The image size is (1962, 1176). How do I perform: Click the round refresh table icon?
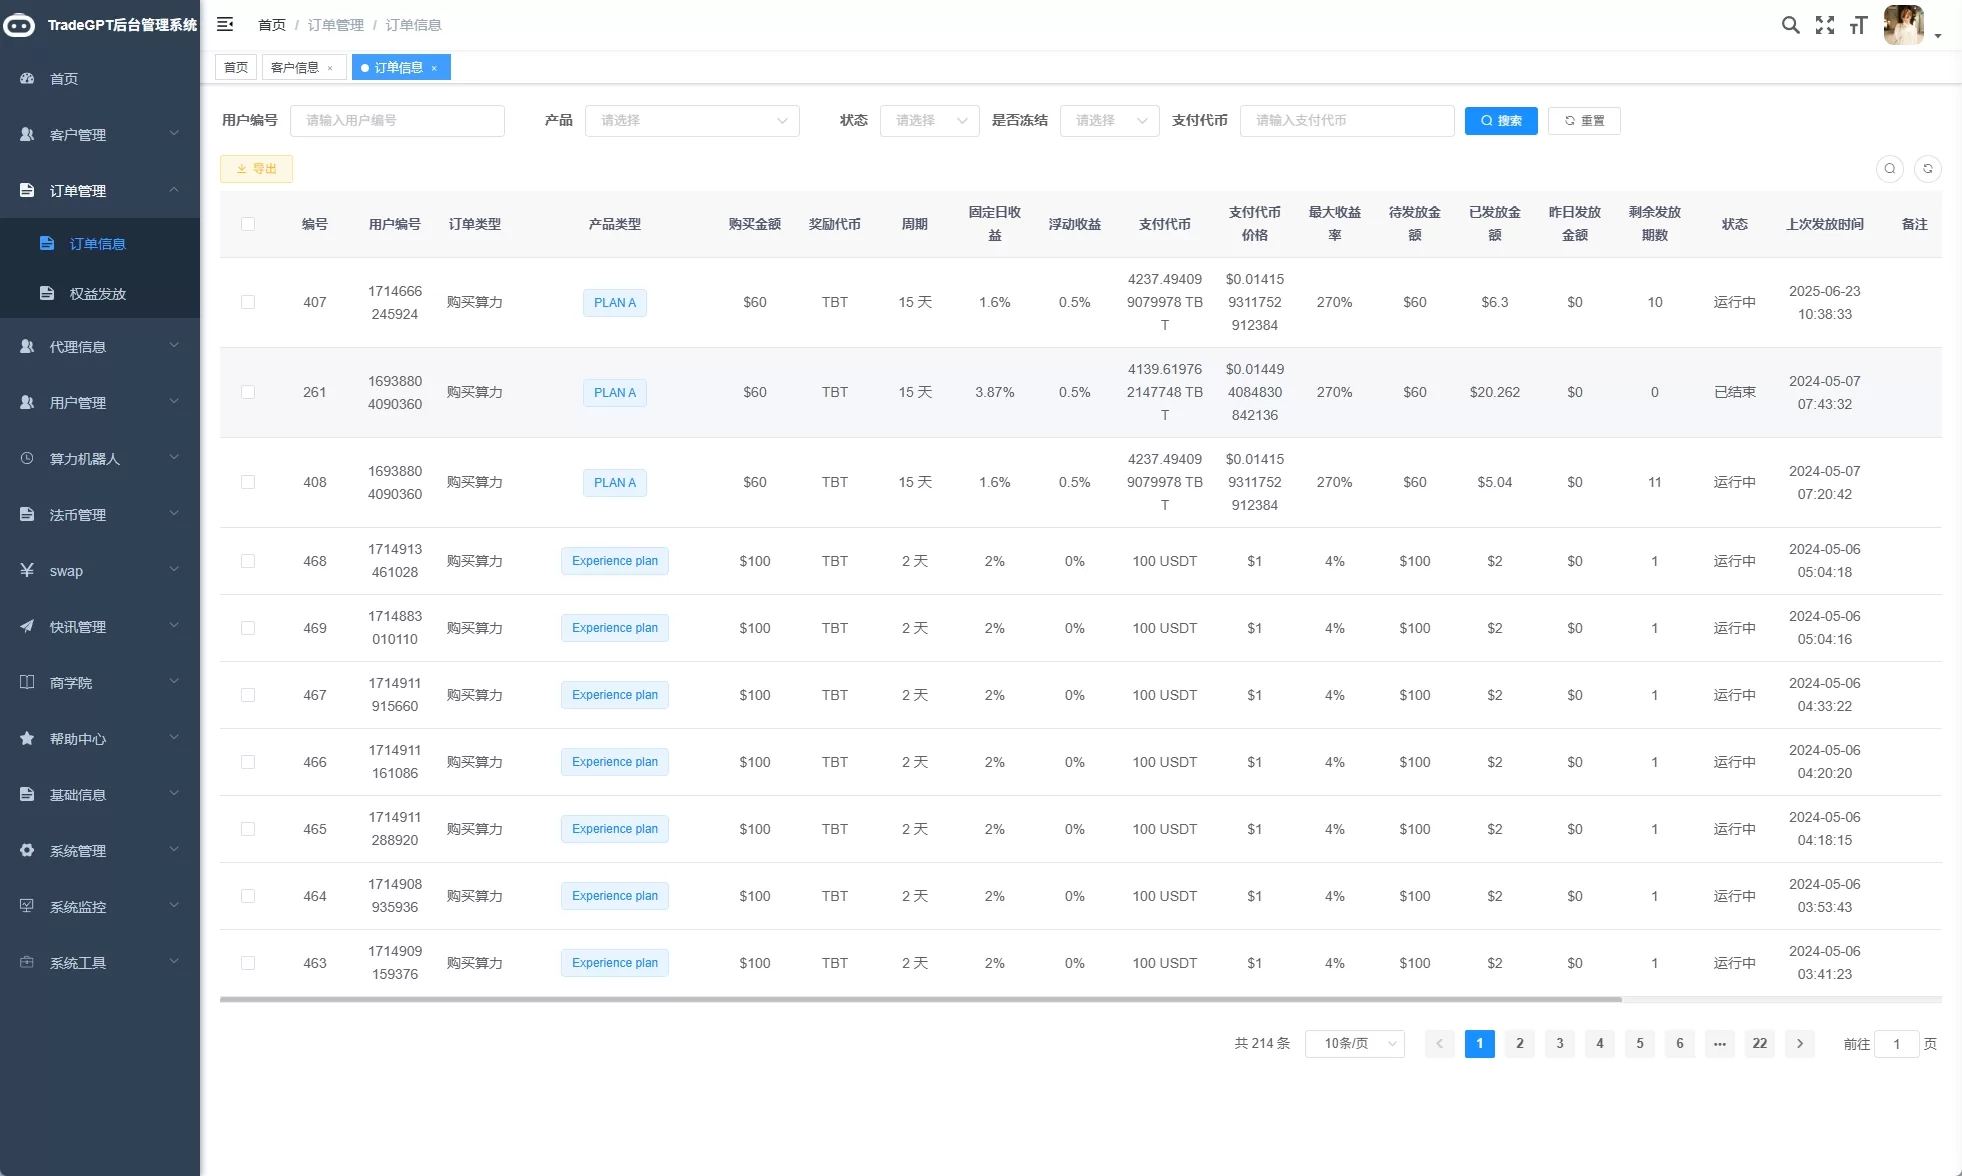pos(1927,169)
